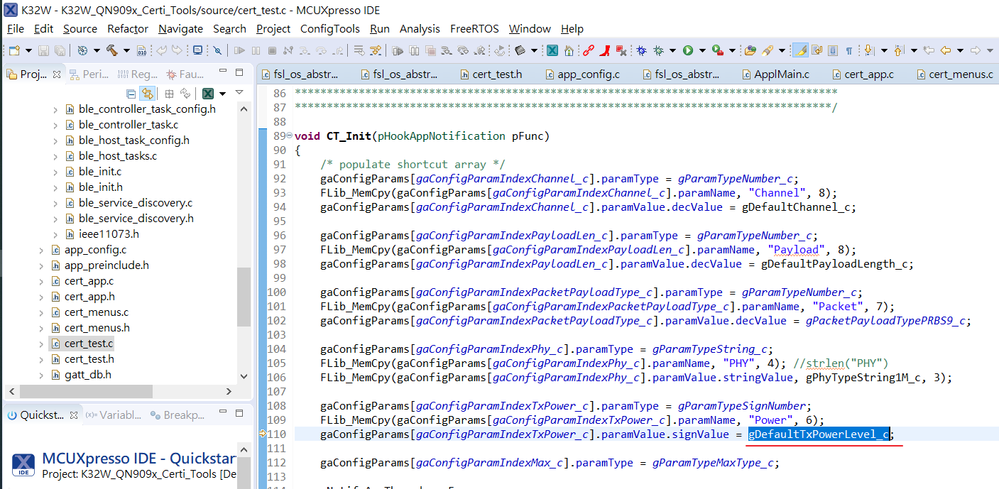The height and width of the screenshot is (489, 999).
Task: Click Collapse All in Project Explorer
Action: (x=131, y=94)
